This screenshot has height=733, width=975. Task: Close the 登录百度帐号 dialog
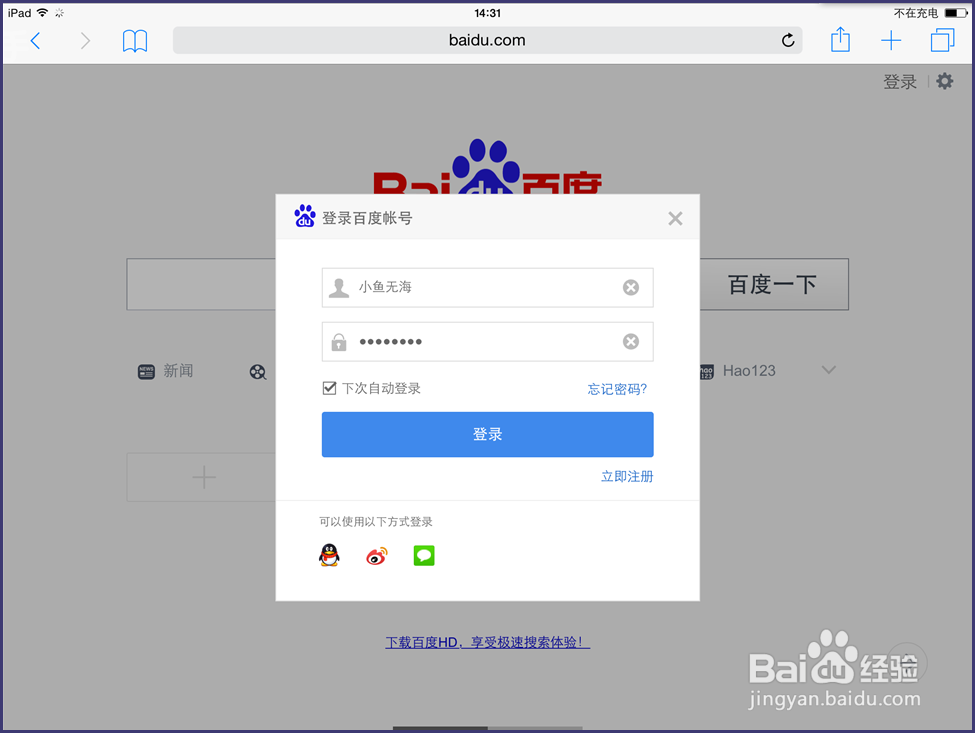click(675, 218)
